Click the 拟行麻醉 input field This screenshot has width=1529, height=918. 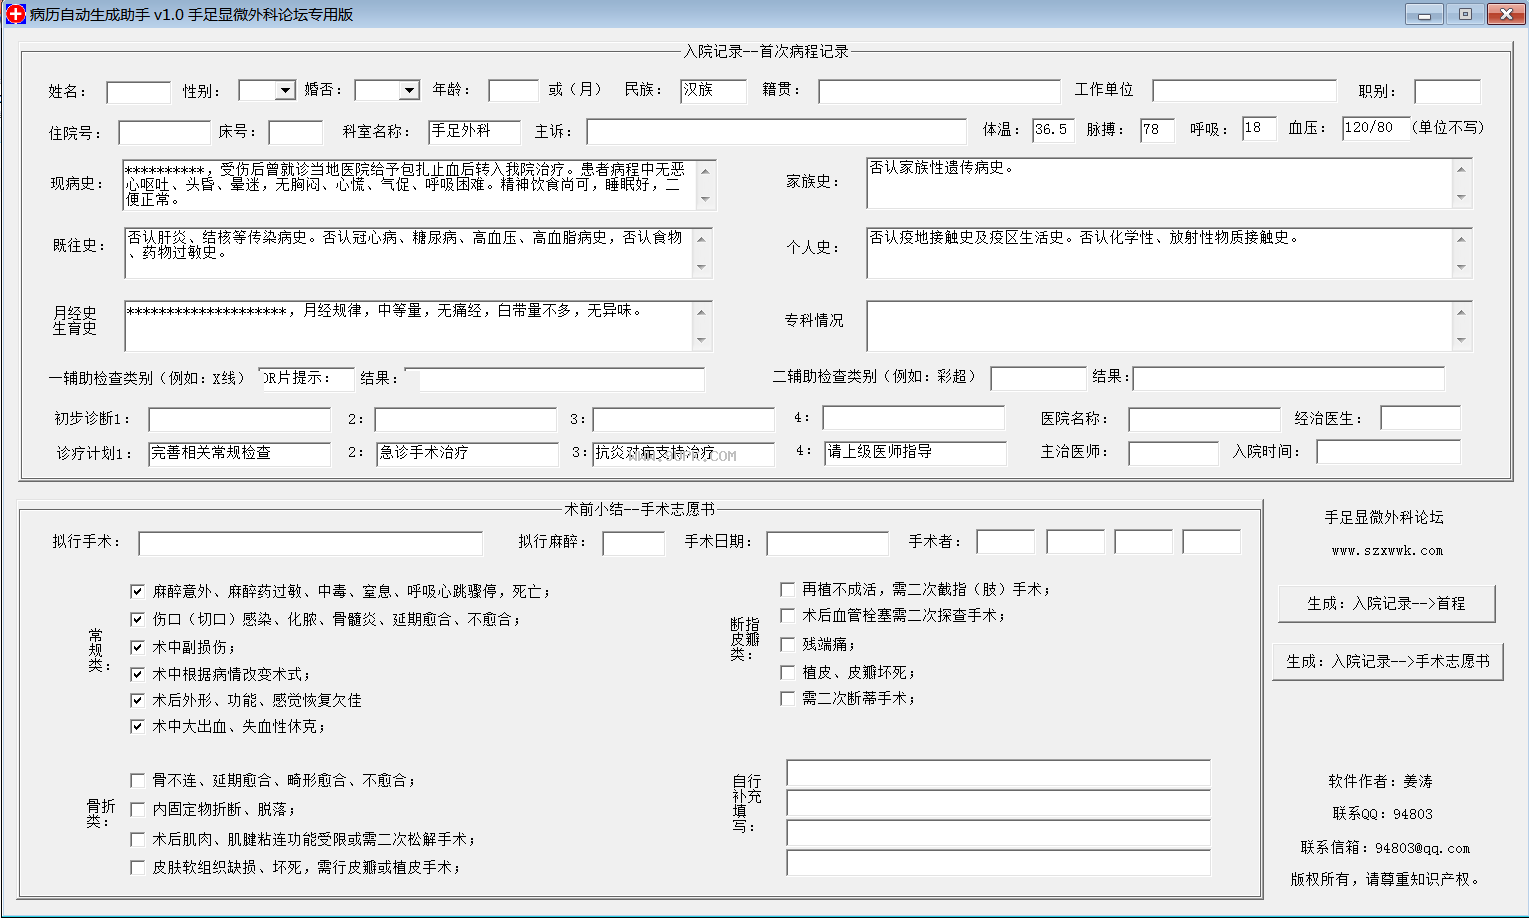pos(633,543)
